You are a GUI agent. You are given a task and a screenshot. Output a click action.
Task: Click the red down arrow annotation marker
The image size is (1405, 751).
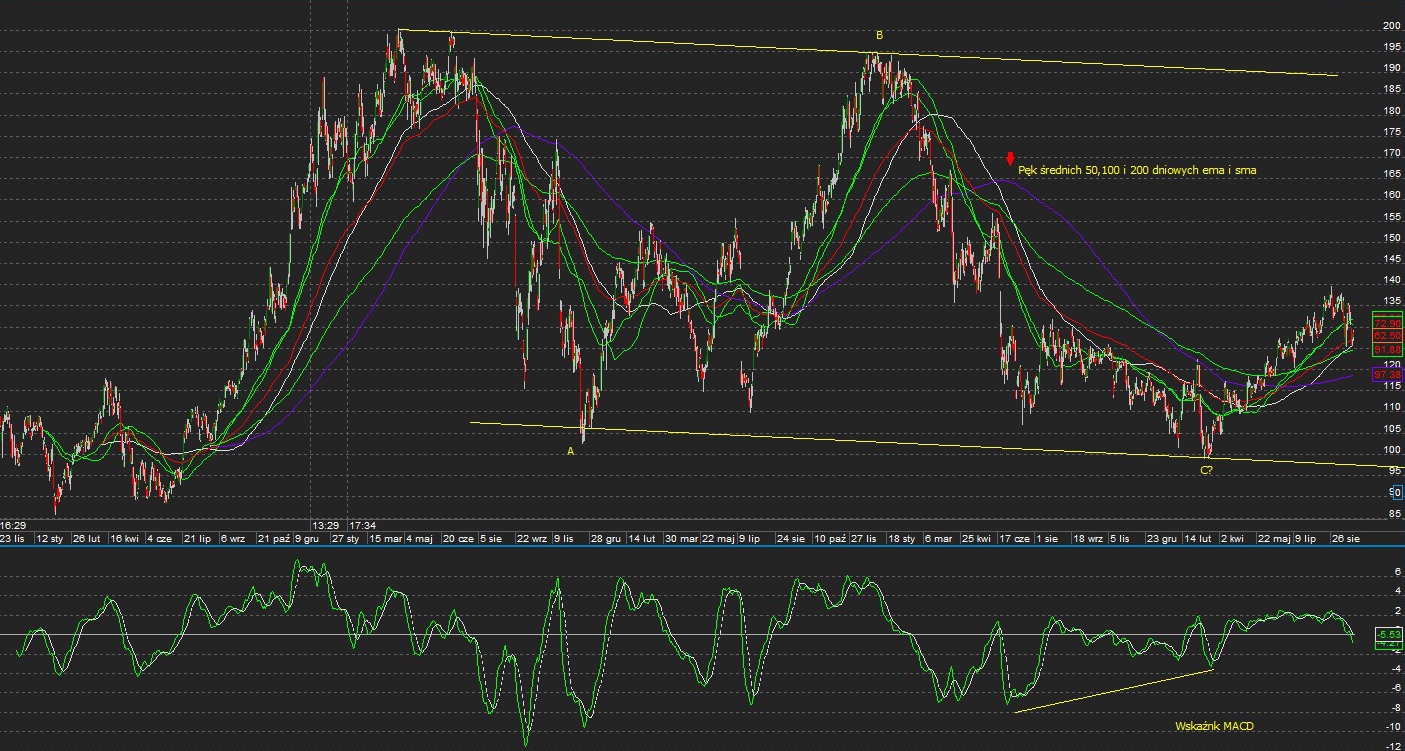coord(1010,158)
